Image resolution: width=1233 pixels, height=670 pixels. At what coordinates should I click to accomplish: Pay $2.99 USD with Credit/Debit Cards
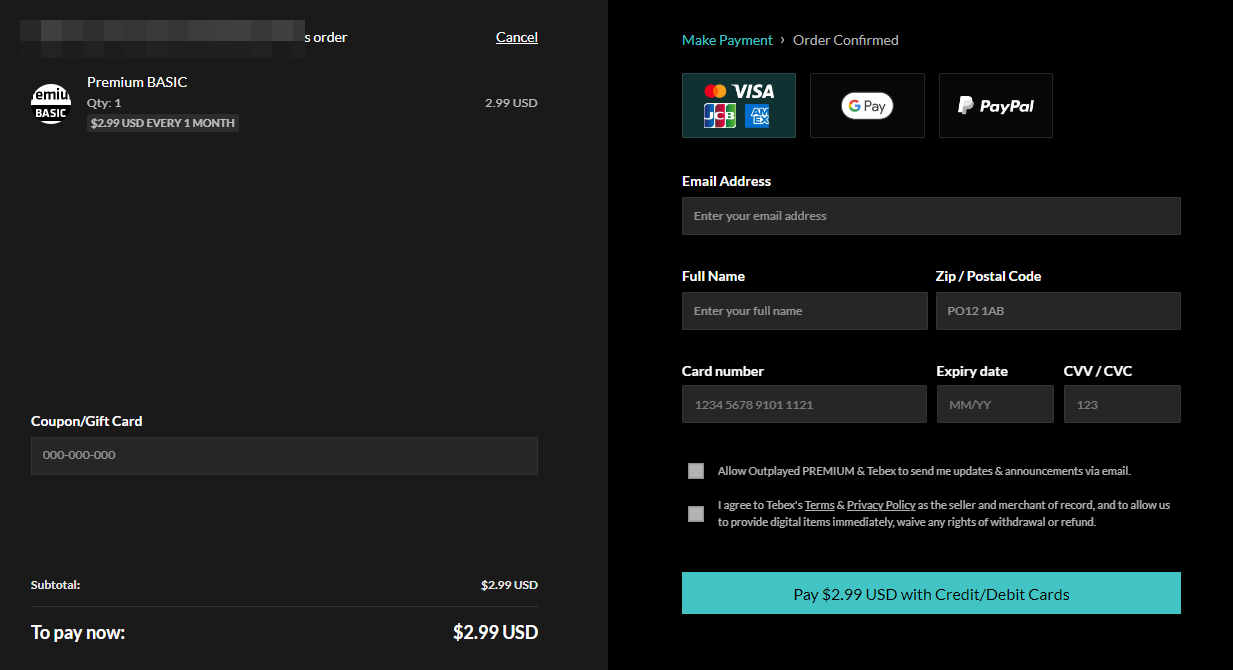[931, 593]
